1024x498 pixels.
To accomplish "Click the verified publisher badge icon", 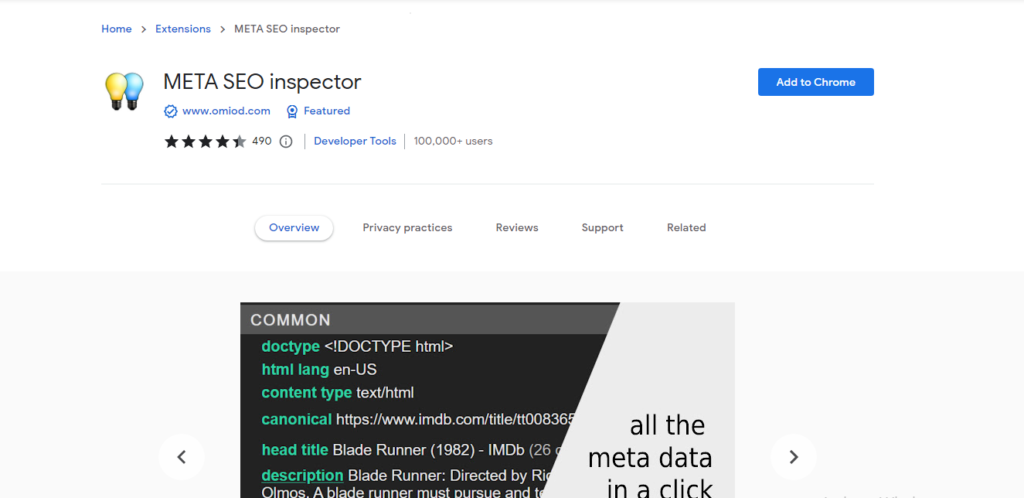I will click(x=170, y=111).
